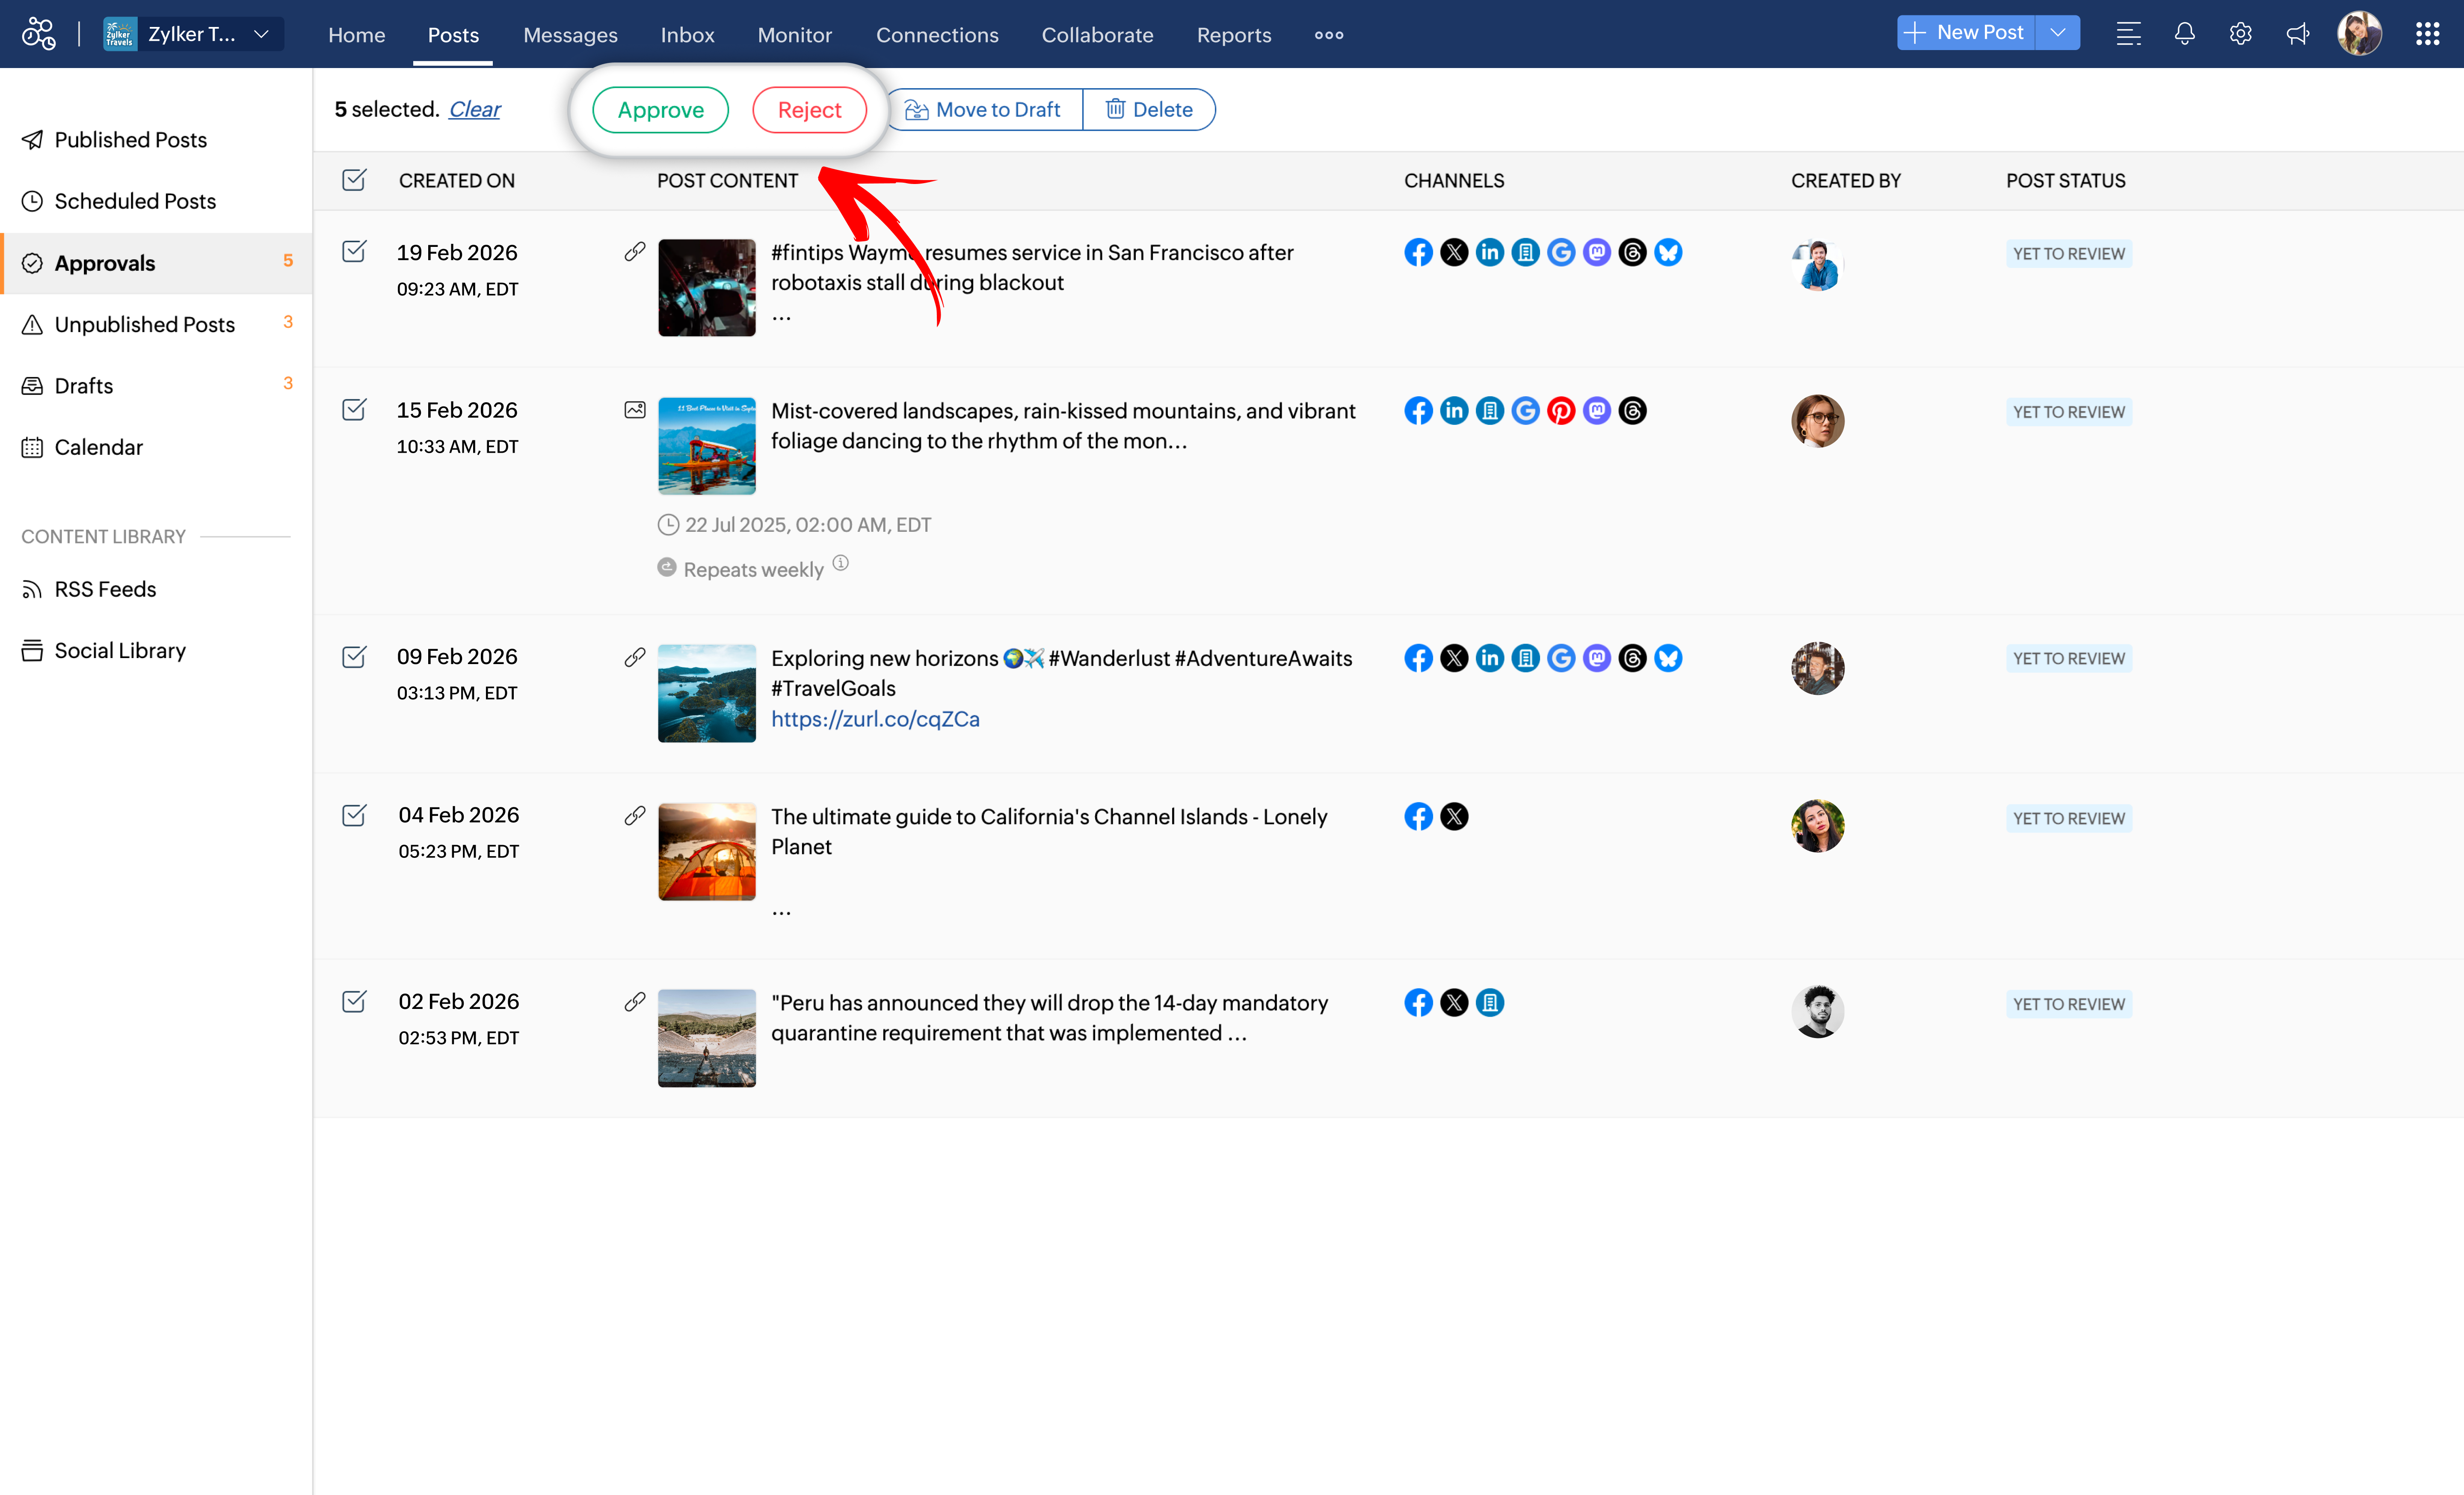The image size is (2464, 1495).
Task: Open the New Post dropdown arrow
Action: pos(2058,32)
